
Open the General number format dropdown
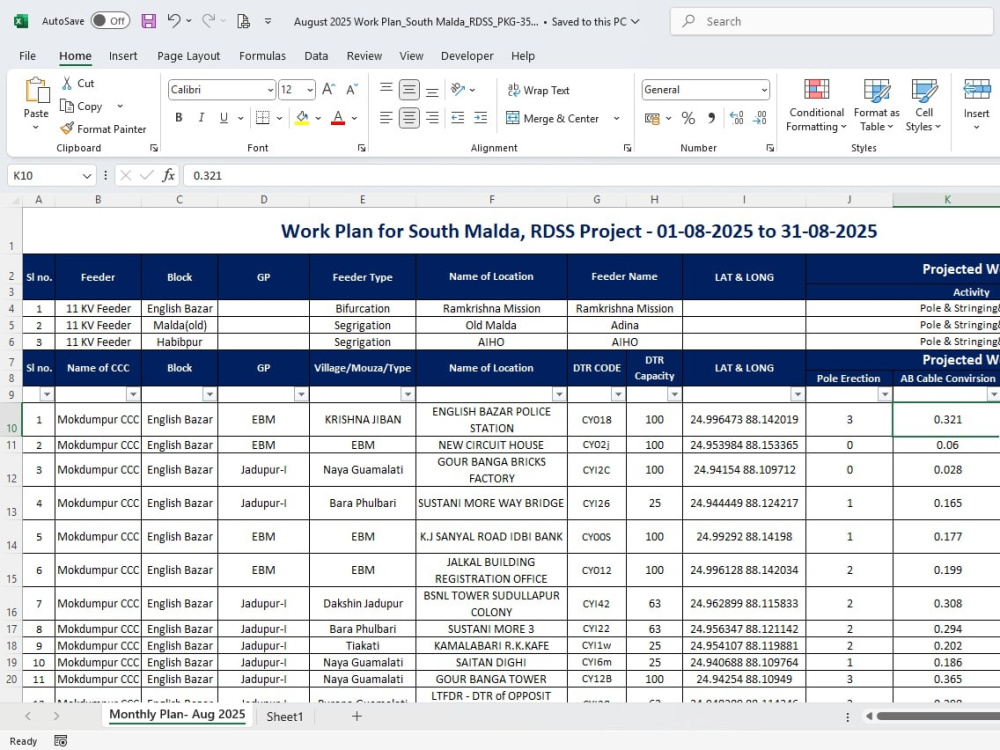763,90
